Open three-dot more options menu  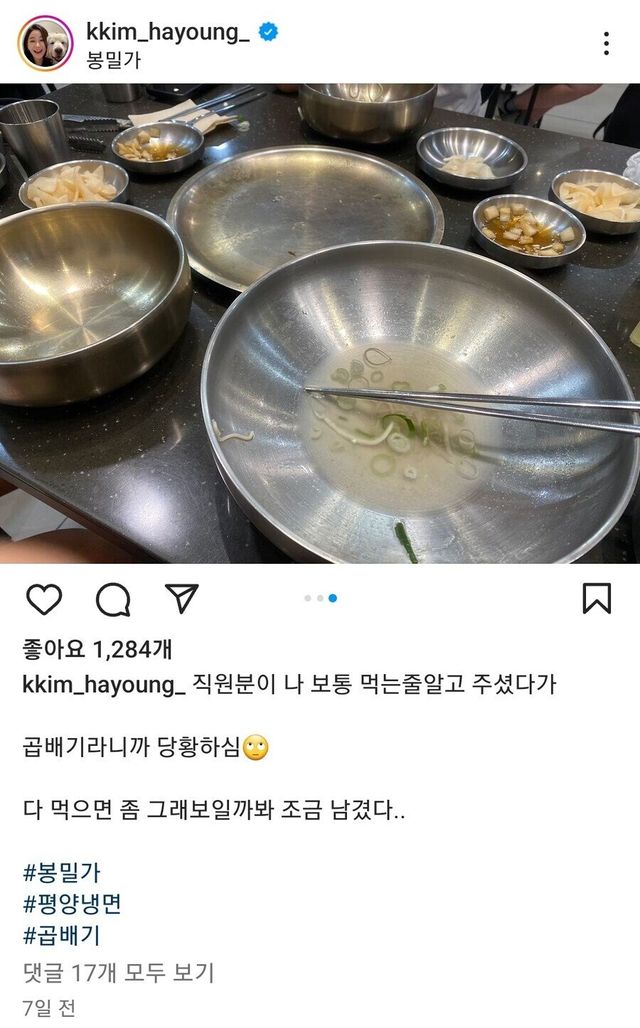[607, 43]
